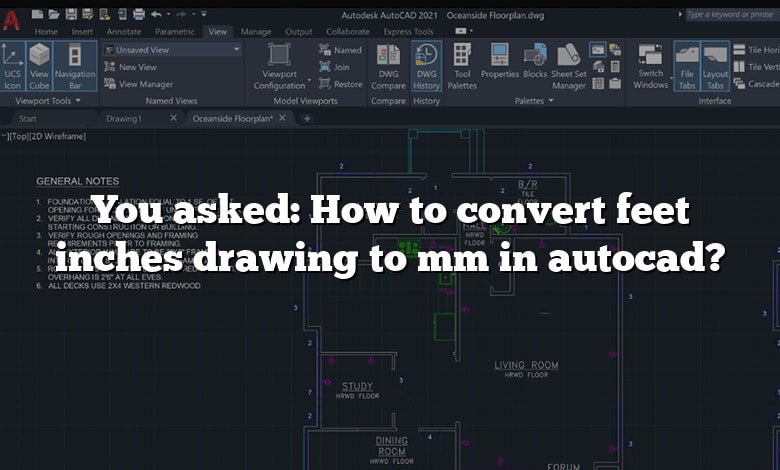
Task: Click the Save As icon
Action: [88, 14]
